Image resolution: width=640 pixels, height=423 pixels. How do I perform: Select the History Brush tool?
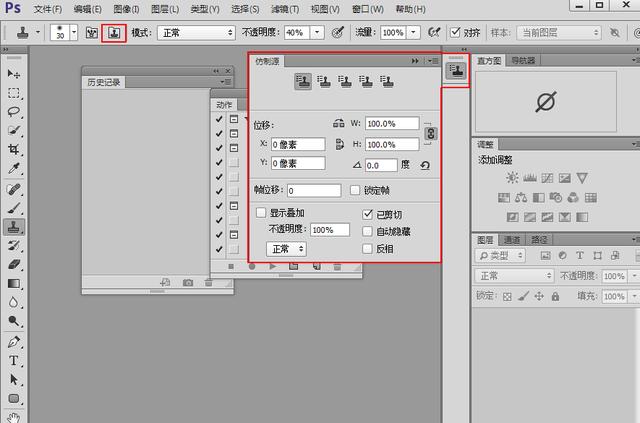click(x=13, y=246)
